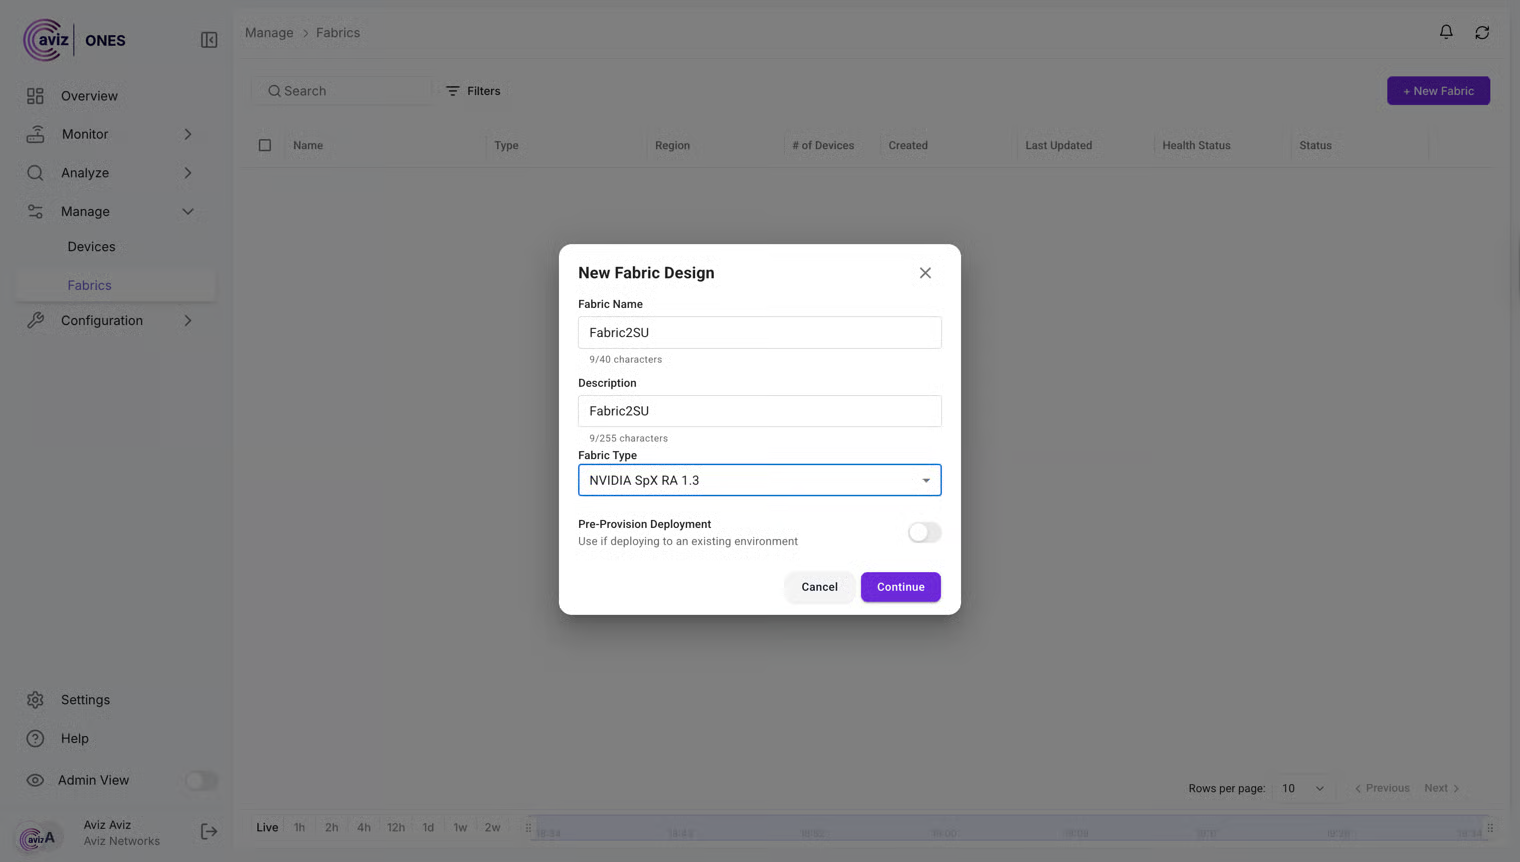This screenshot has width=1520, height=862.
Task: Go to Devices under Manage
Action: click(x=91, y=247)
